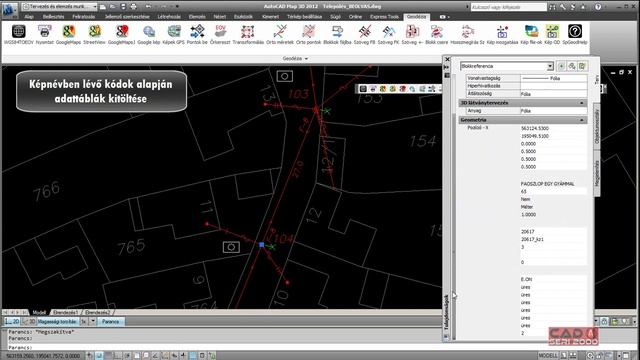The image size is (640, 360).
Task: Switch to the Modell layout tab
Action: (39, 313)
